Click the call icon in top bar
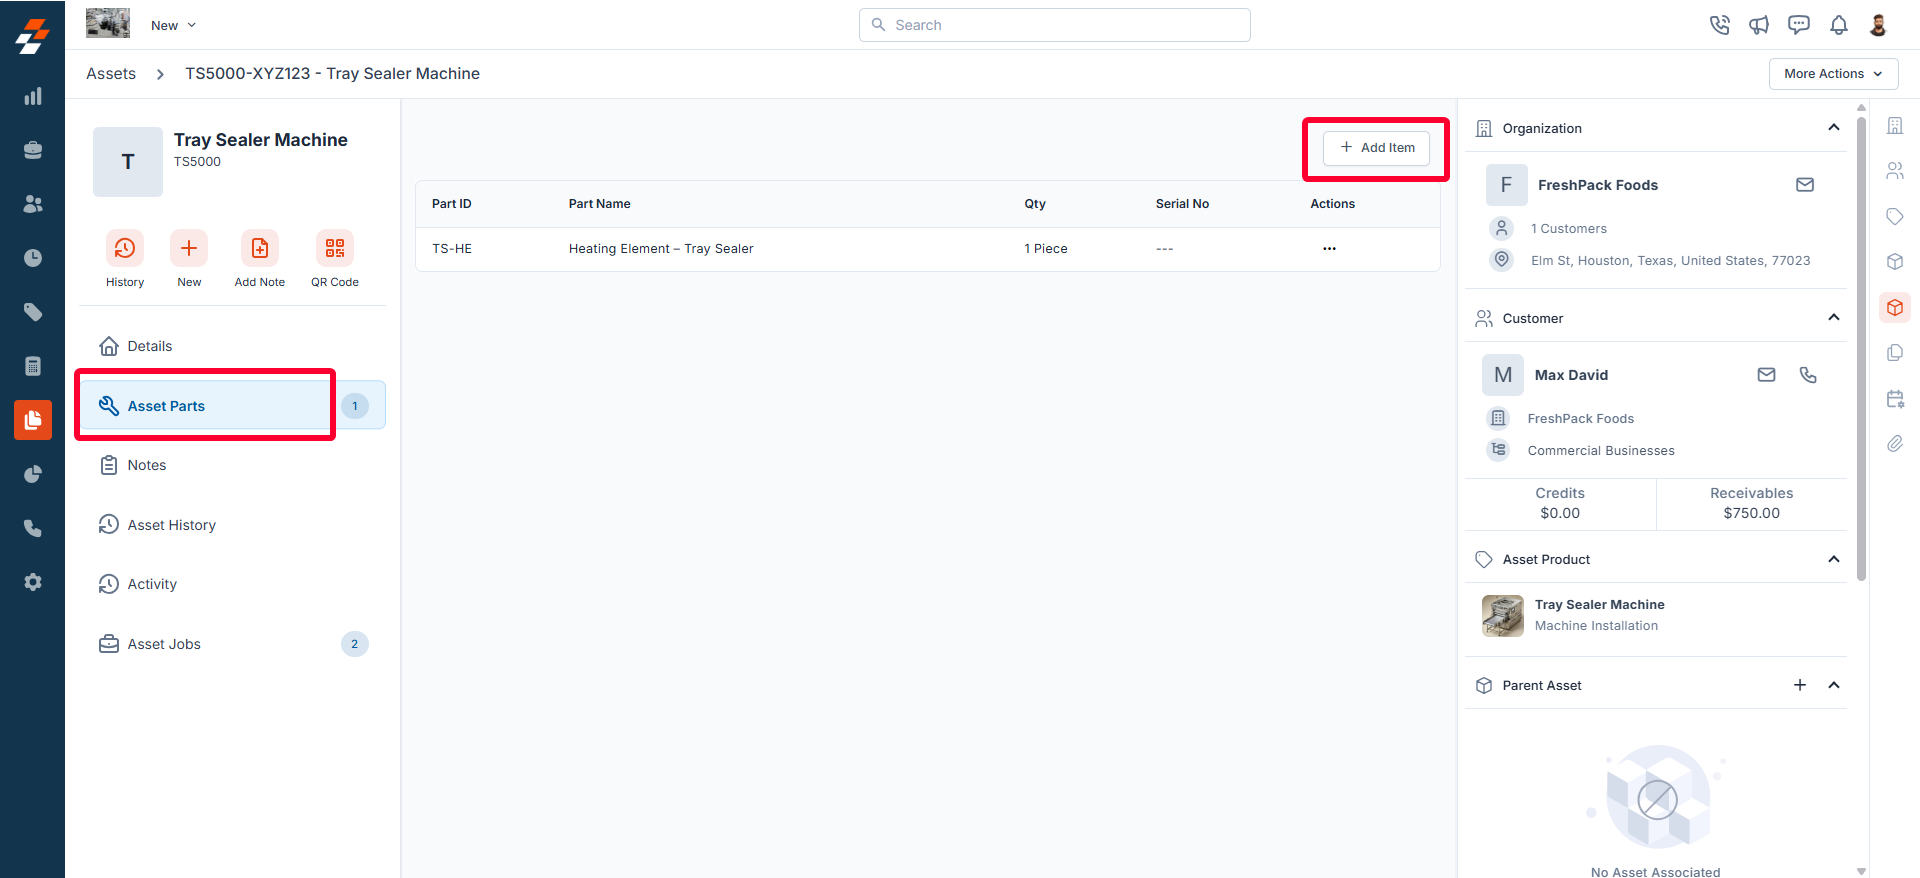Image resolution: width=1920 pixels, height=878 pixels. (1719, 25)
